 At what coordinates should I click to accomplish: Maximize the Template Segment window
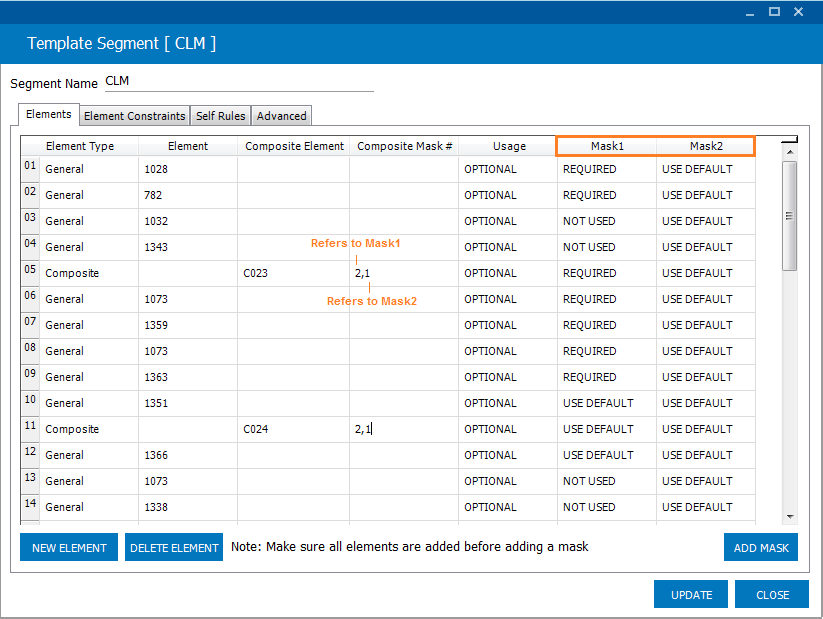(774, 12)
